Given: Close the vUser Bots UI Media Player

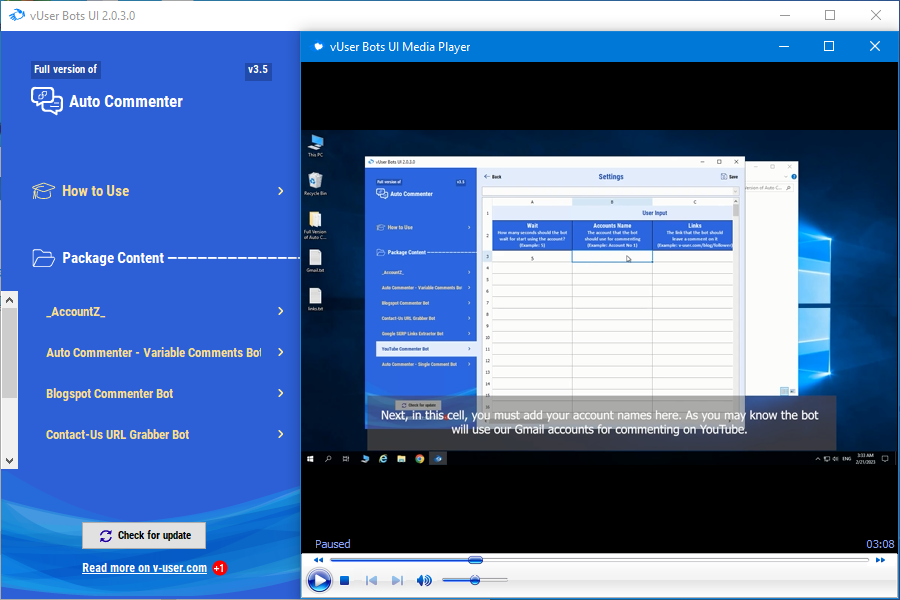Looking at the screenshot, I should (x=875, y=47).
